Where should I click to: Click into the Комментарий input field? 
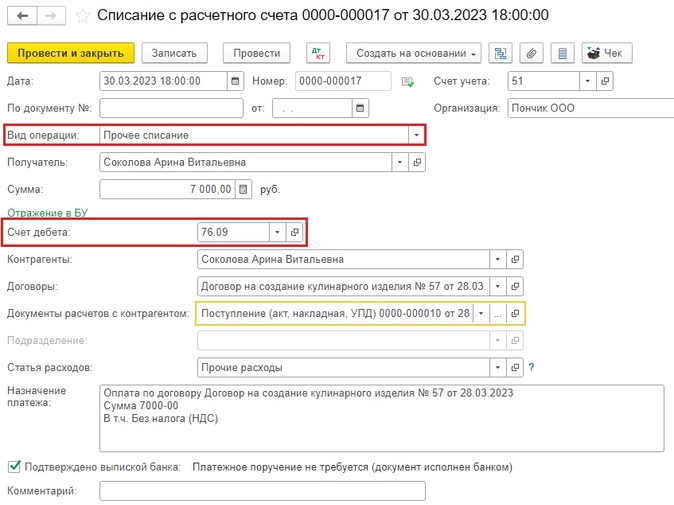point(262,491)
